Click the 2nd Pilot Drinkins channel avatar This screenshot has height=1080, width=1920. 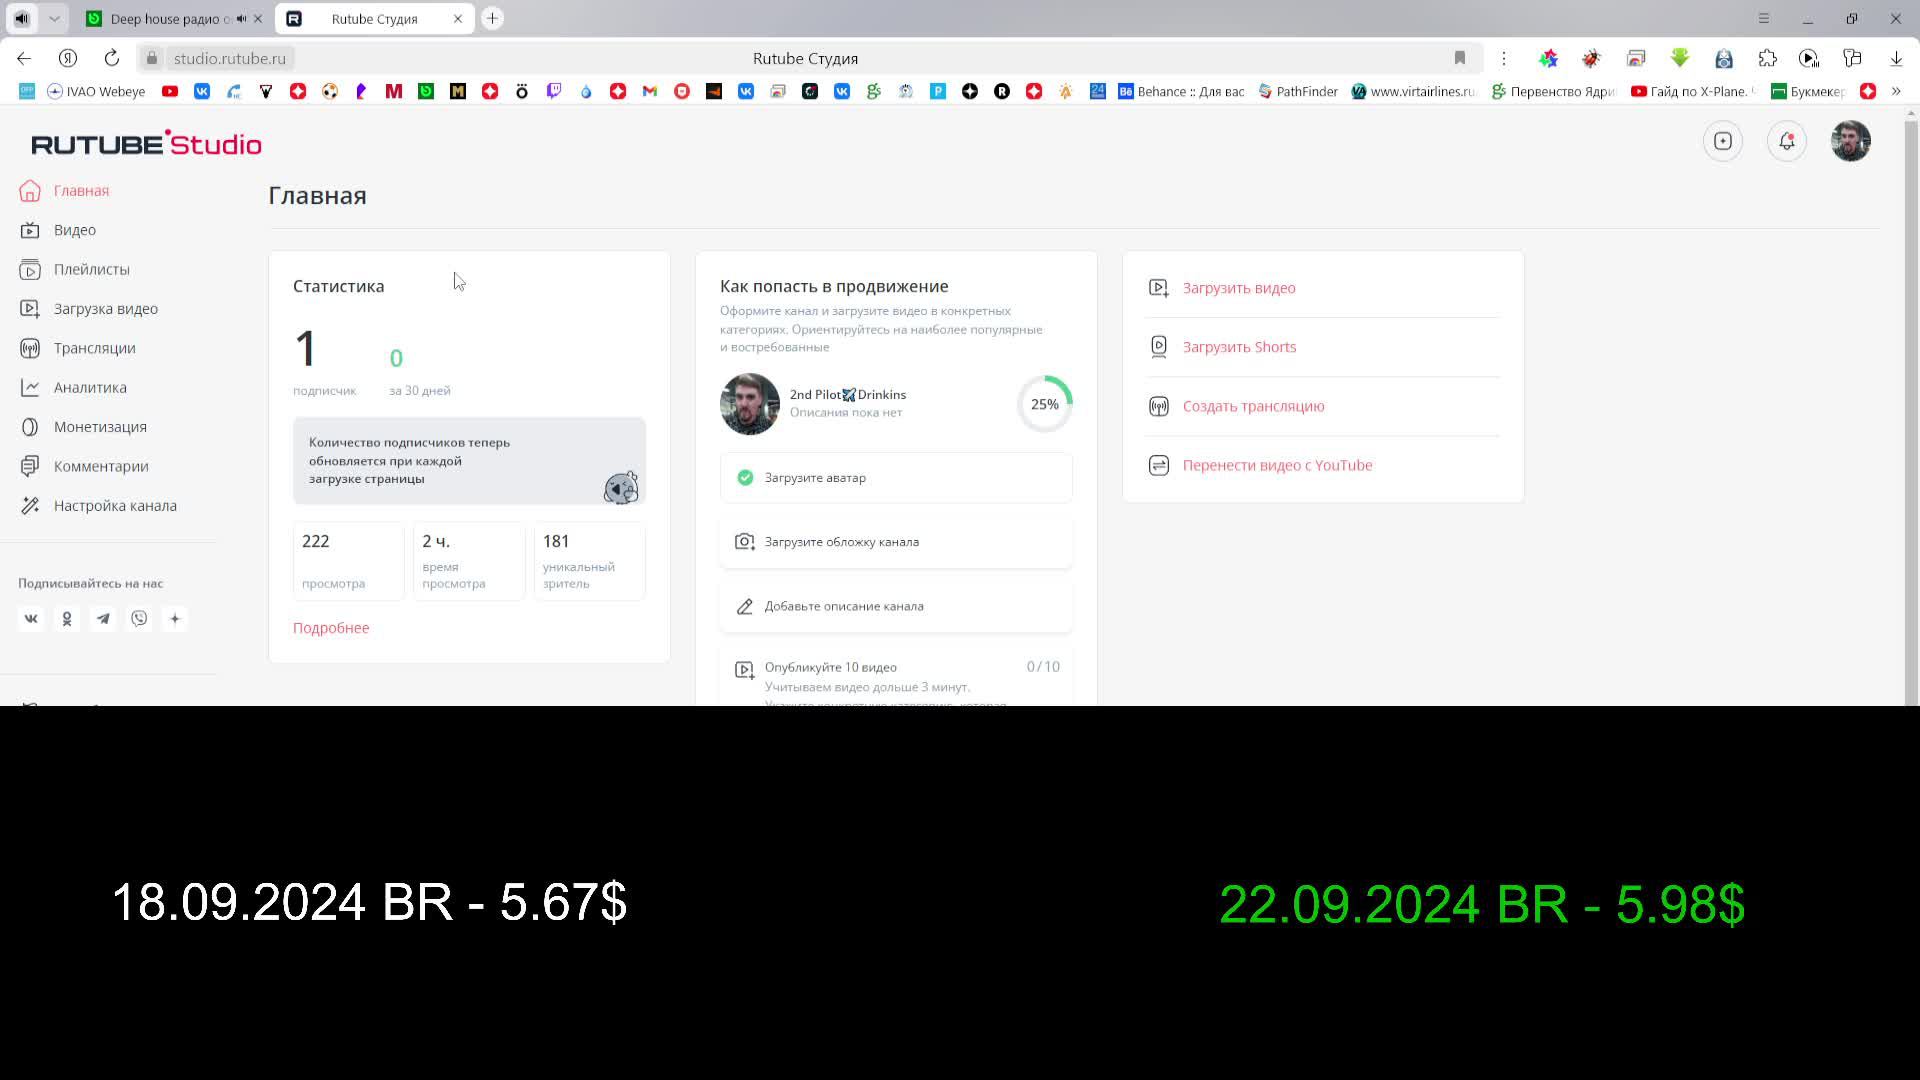[750, 404]
